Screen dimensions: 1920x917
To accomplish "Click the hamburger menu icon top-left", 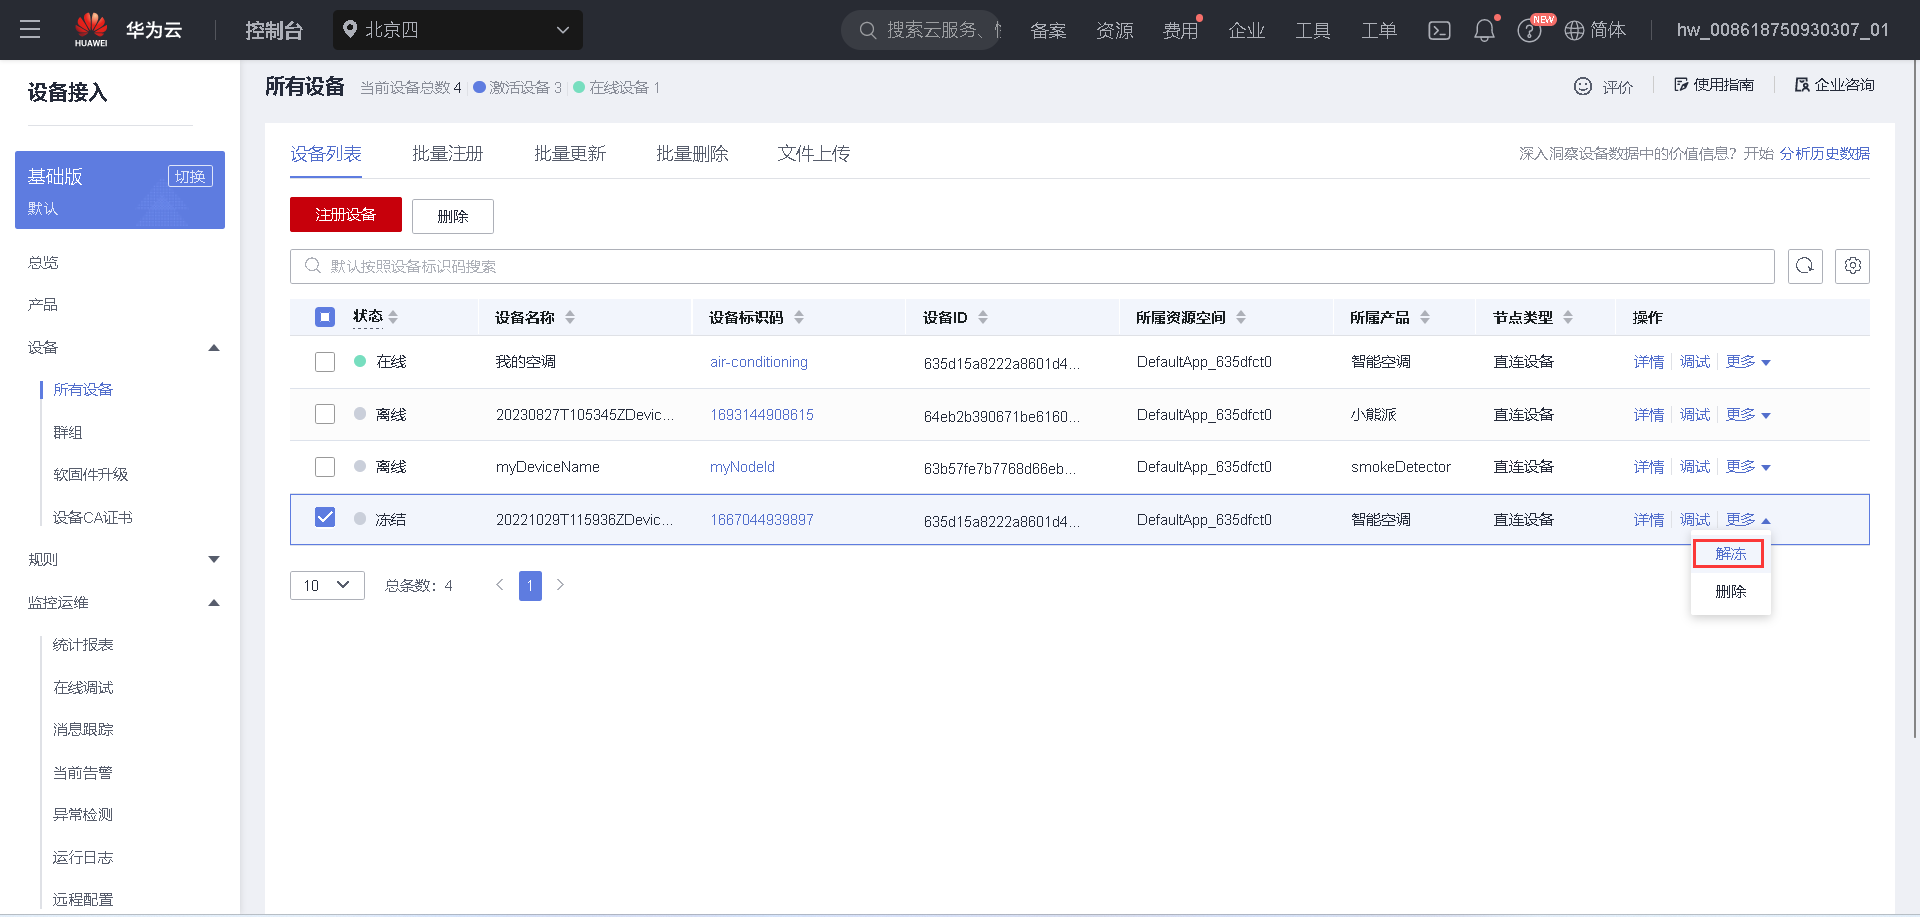I will tap(29, 29).
